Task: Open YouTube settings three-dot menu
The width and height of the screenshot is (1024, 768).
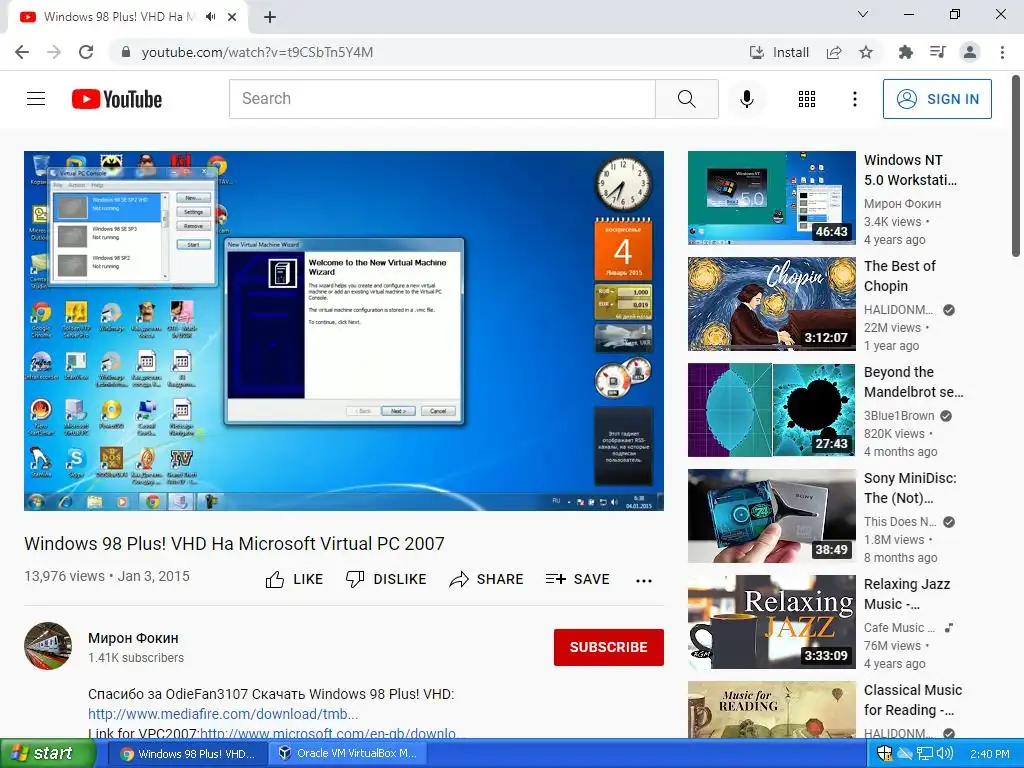Action: 854,99
